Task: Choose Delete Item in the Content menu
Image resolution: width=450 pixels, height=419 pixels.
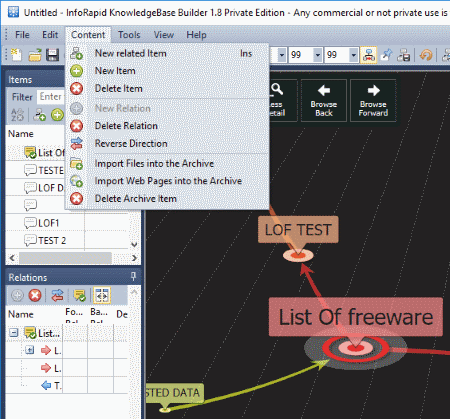Action: pos(168,88)
